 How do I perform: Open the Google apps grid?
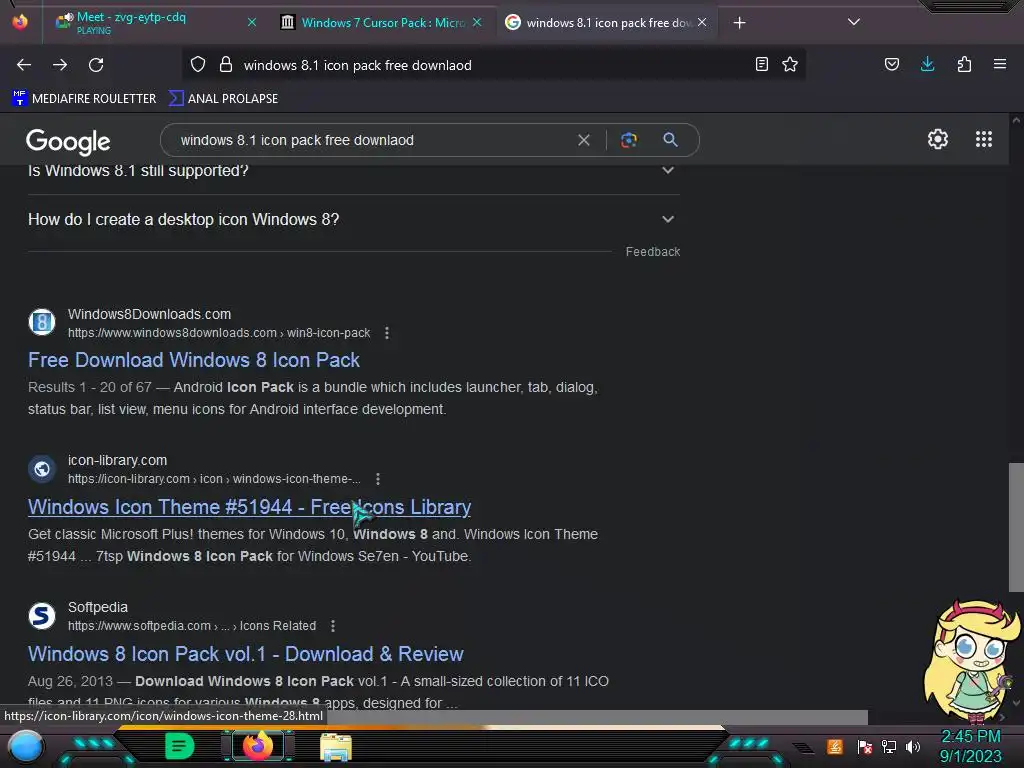pyautogui.click(x=984, y=139)
